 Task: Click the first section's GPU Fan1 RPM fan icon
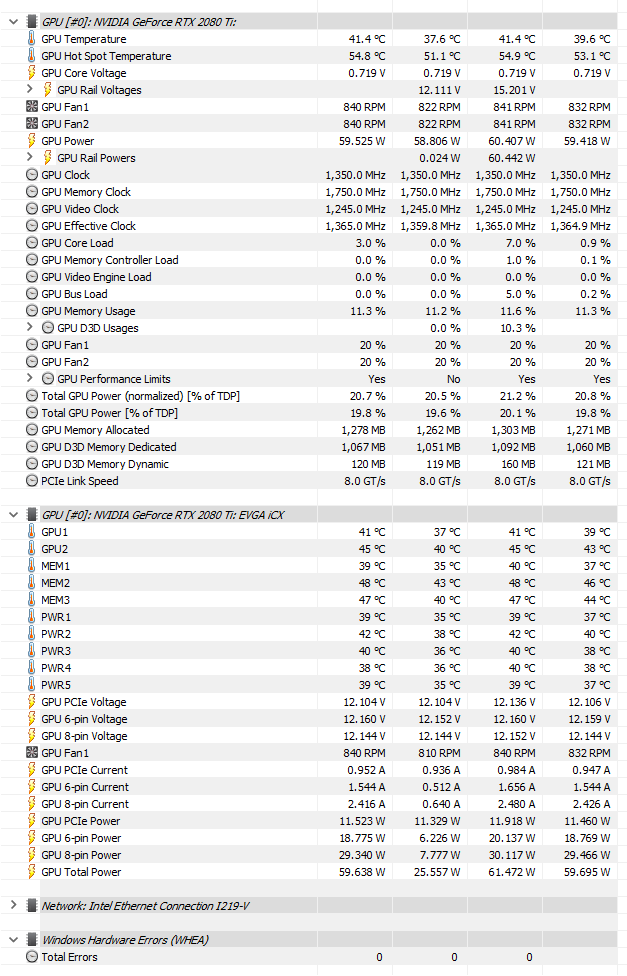(x=32, y=106)
